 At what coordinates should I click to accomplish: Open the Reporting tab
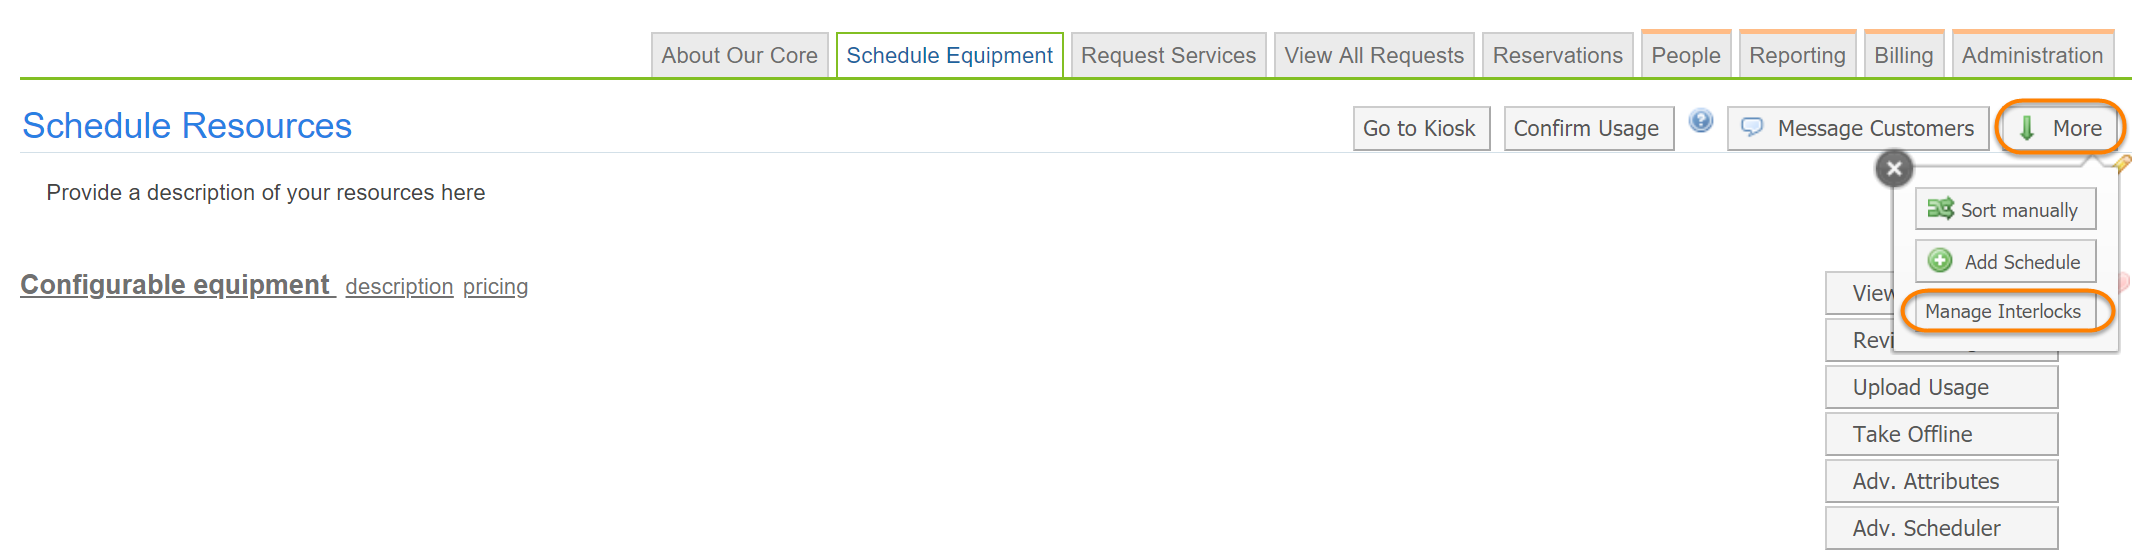coord(1797,56)
